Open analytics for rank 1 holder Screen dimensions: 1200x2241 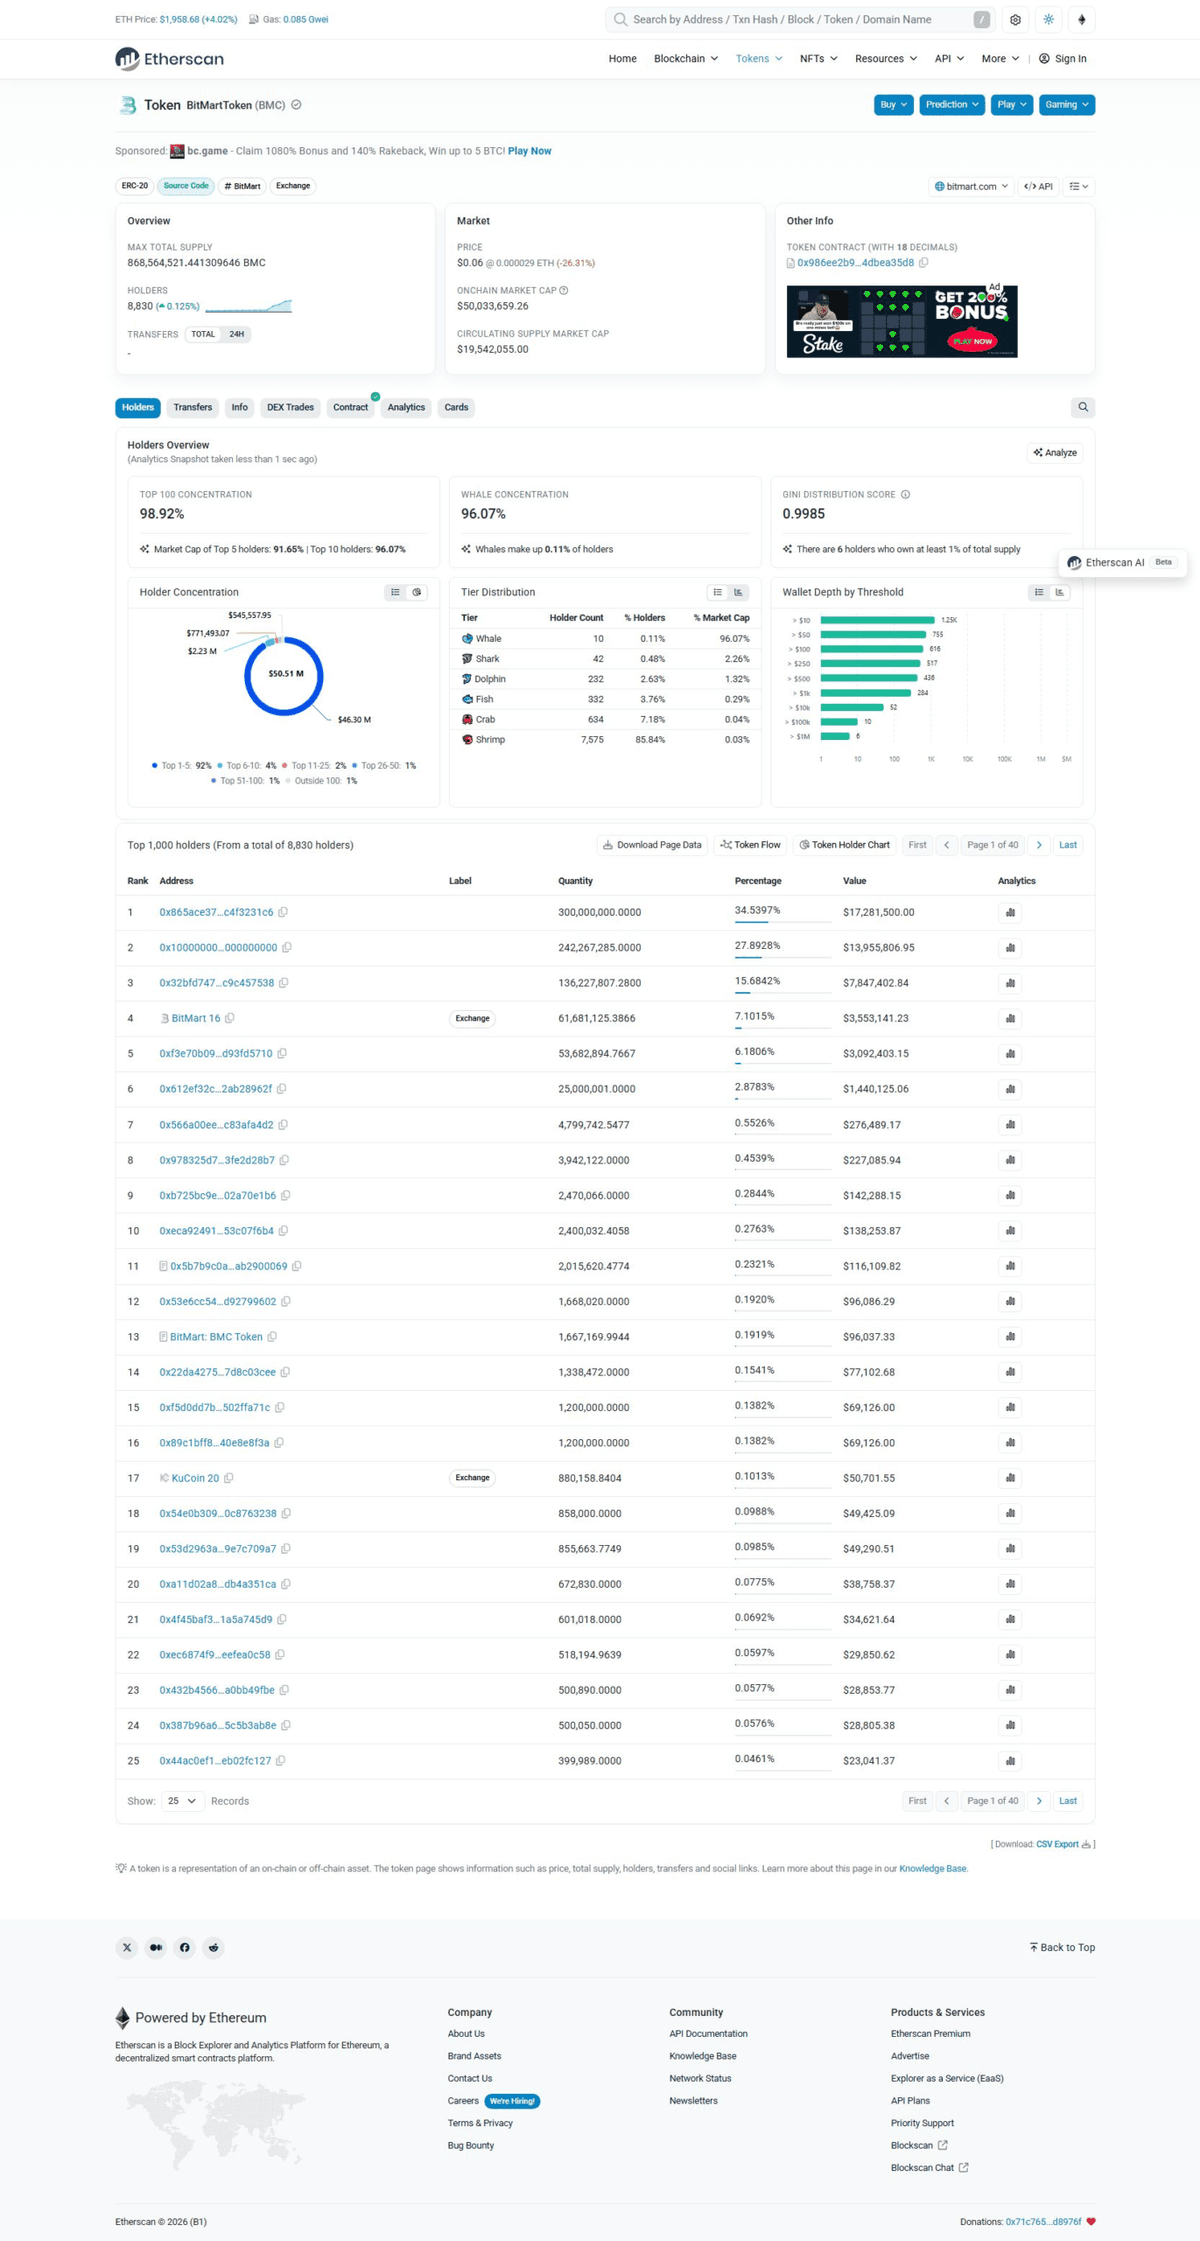pos(1010,912)
